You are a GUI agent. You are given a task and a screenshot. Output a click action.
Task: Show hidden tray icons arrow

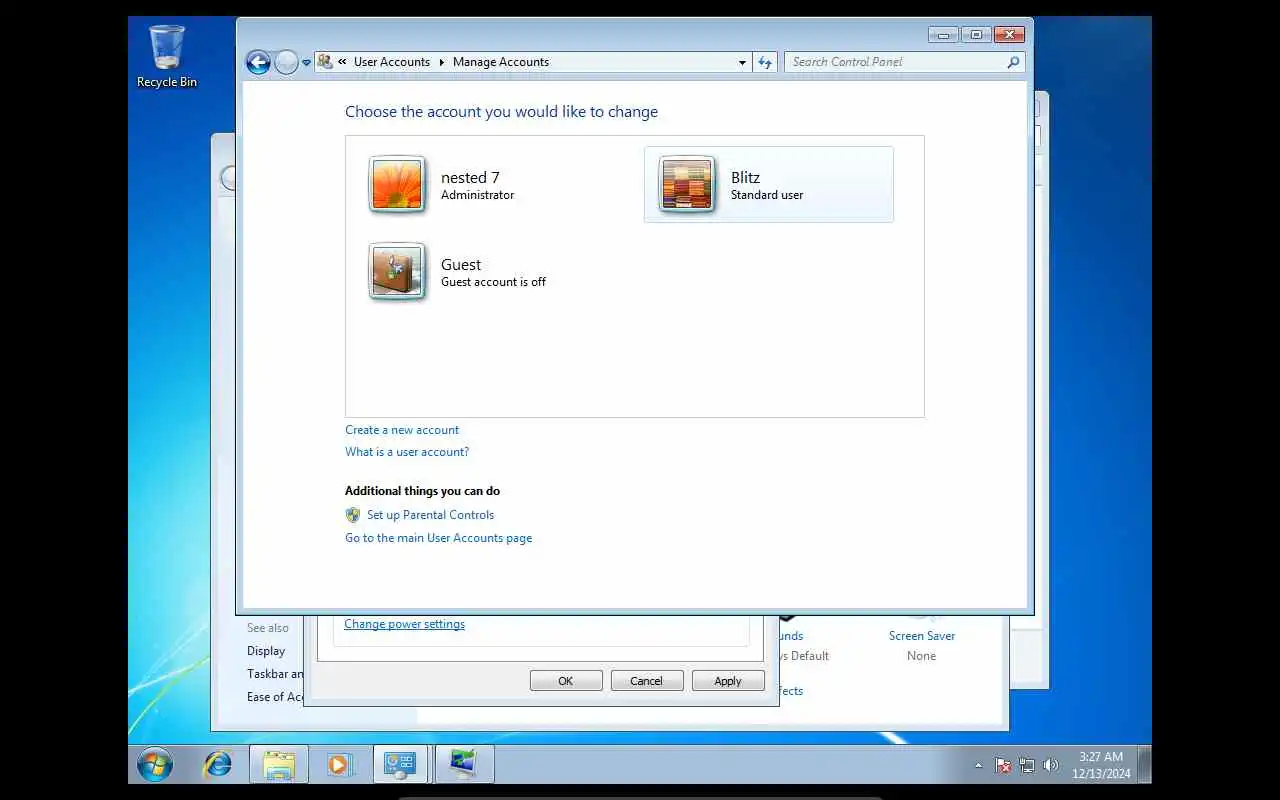pos(979,766)
